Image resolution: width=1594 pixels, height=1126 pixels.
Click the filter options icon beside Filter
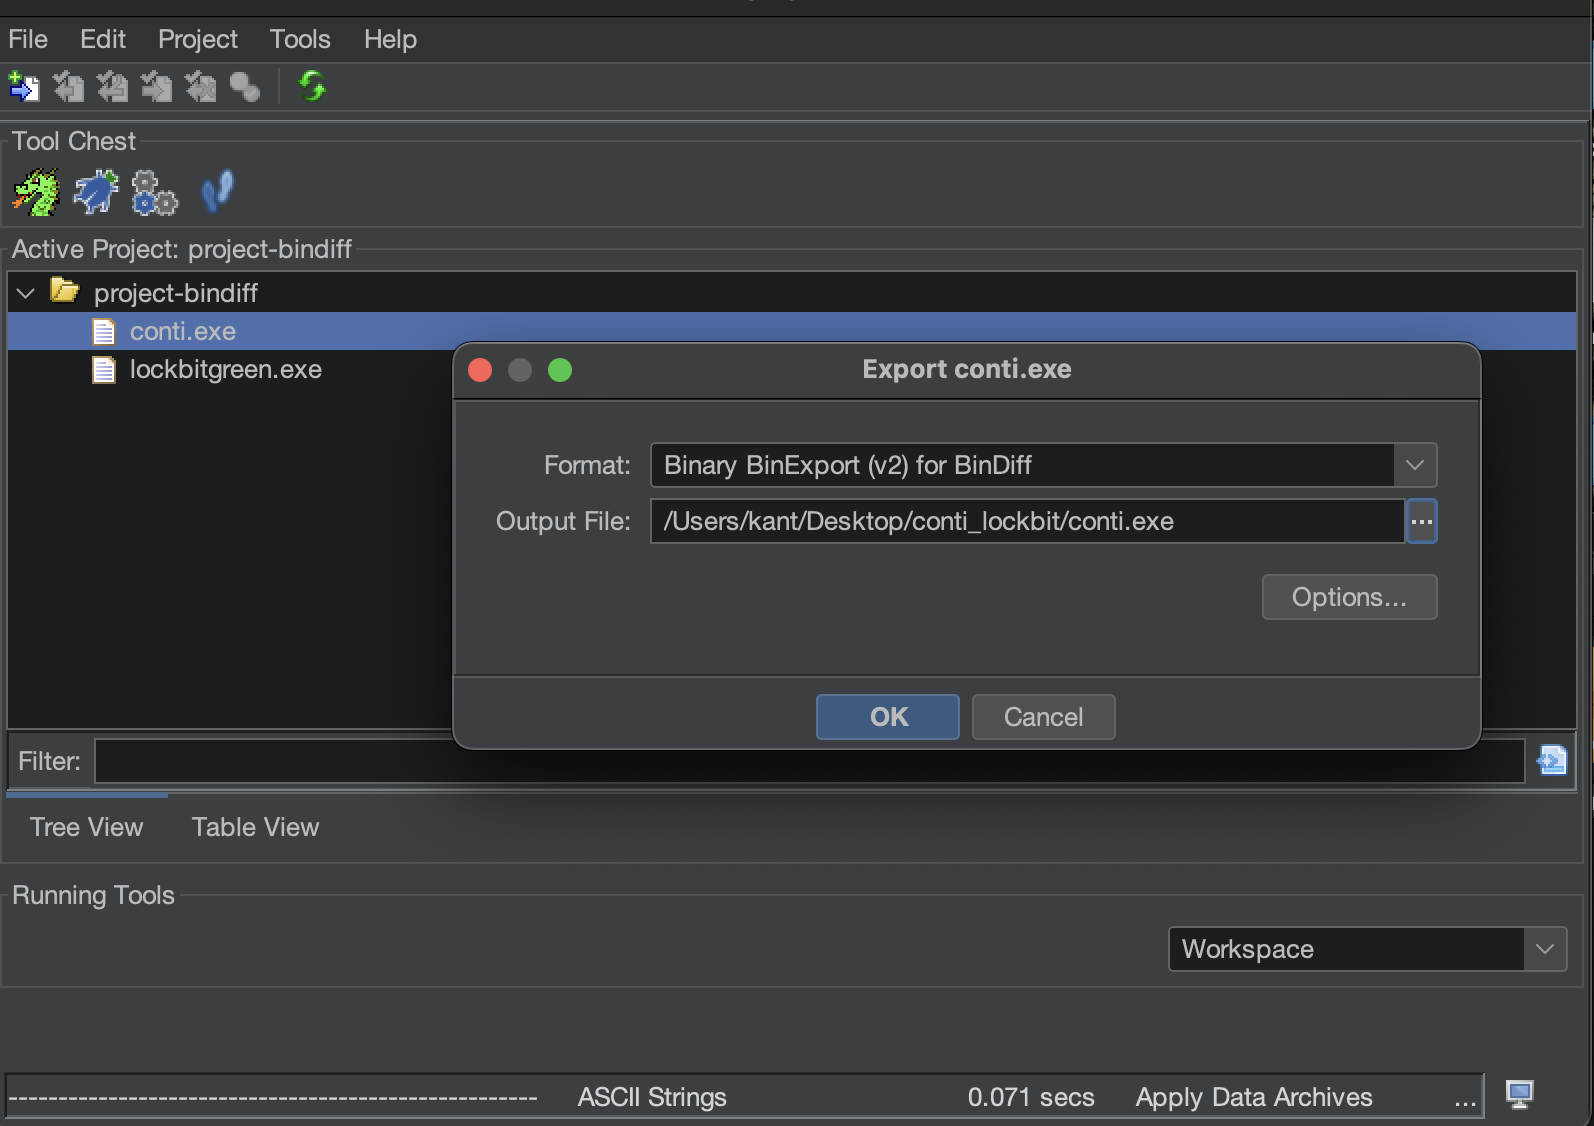[1552, 761]
